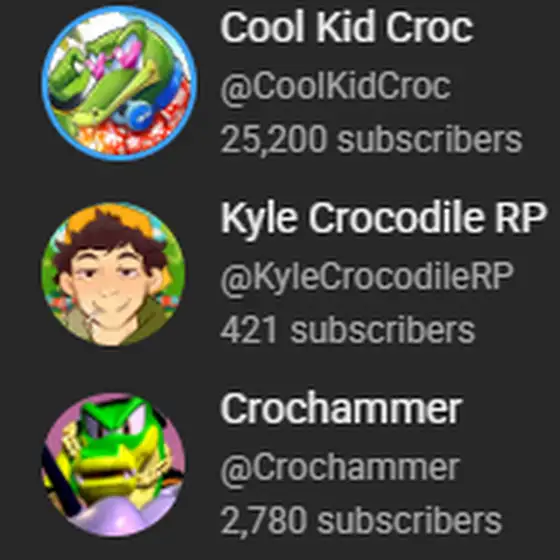The width and height of the screenshot is (560, 560).
Task: Click the @Crochammer handle text
Action: (x=340, y=469)
